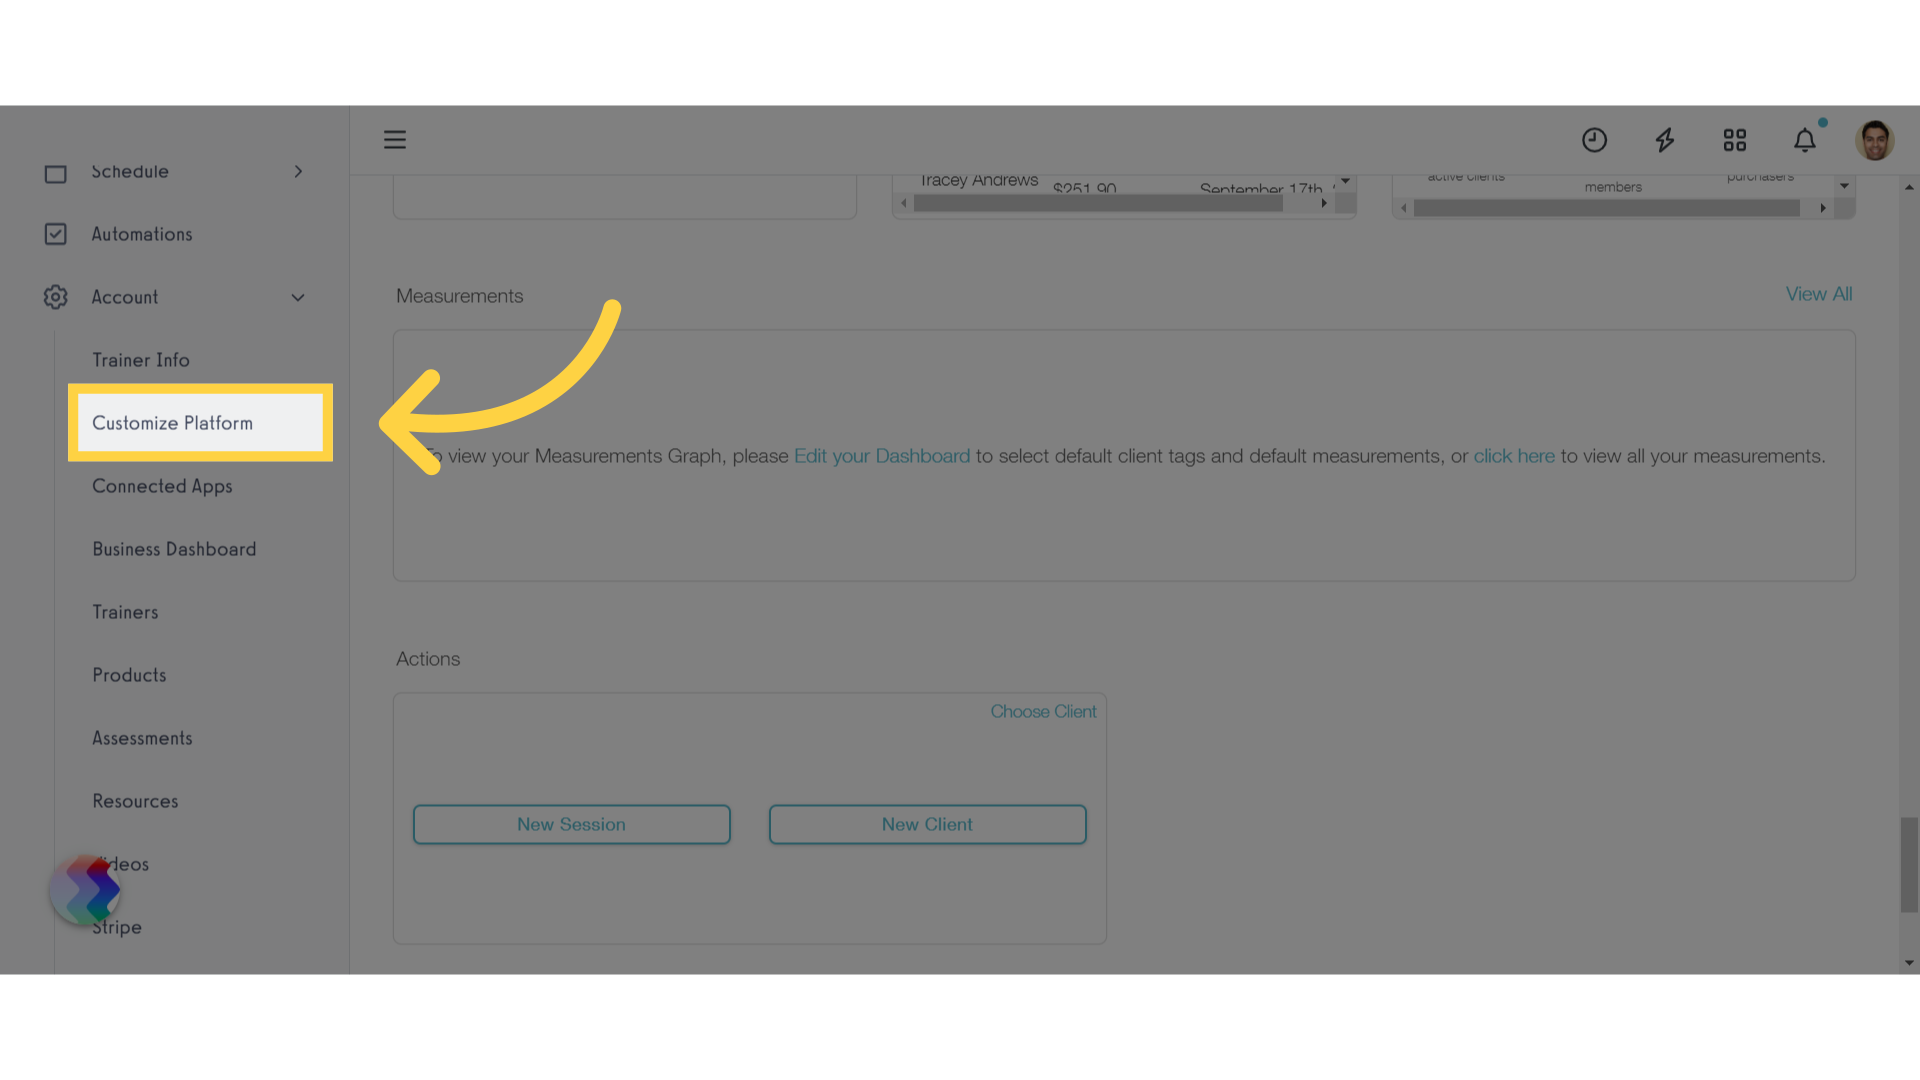Screen dimensions: 1920x1080
Task: Click the Automations sidebar icon
Action: tap(55, 233)
